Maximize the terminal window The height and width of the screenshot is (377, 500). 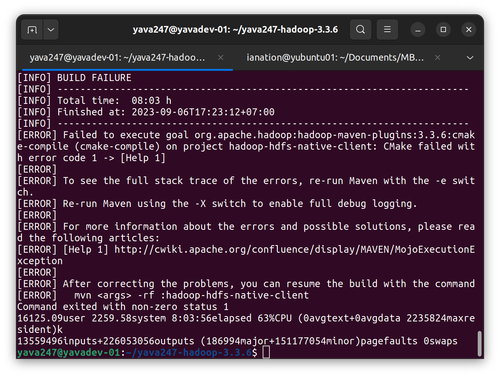coord(443,30)
